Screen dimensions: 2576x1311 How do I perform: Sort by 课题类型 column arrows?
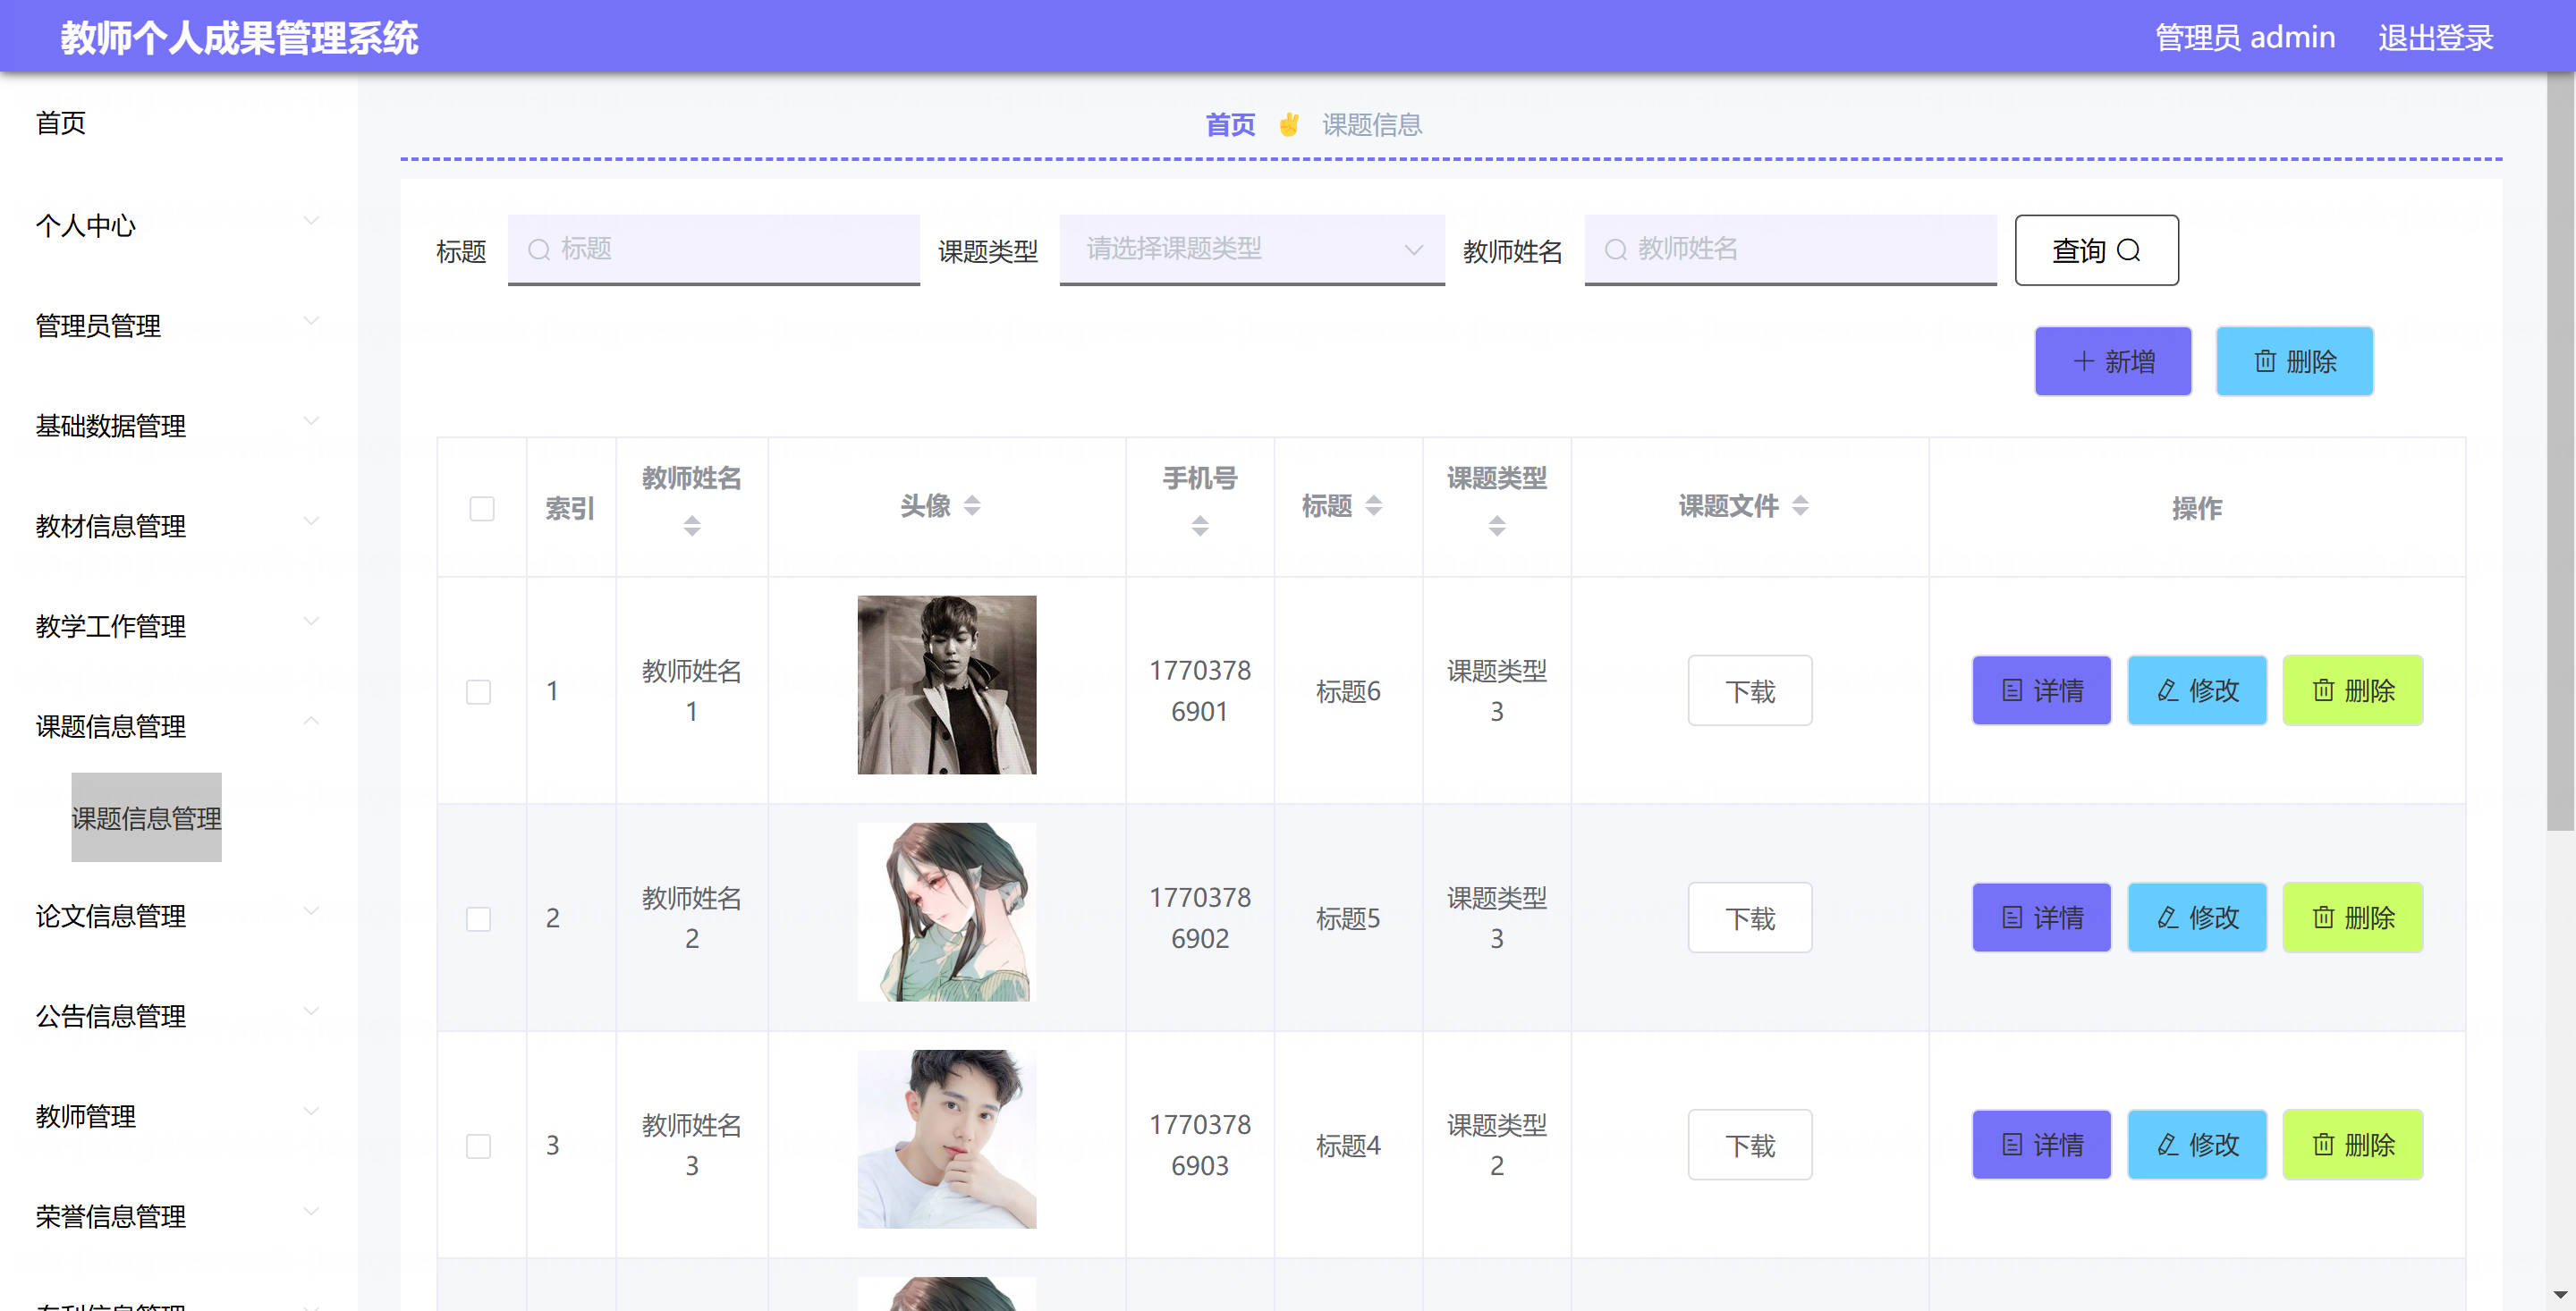(x=1497, y=525)
